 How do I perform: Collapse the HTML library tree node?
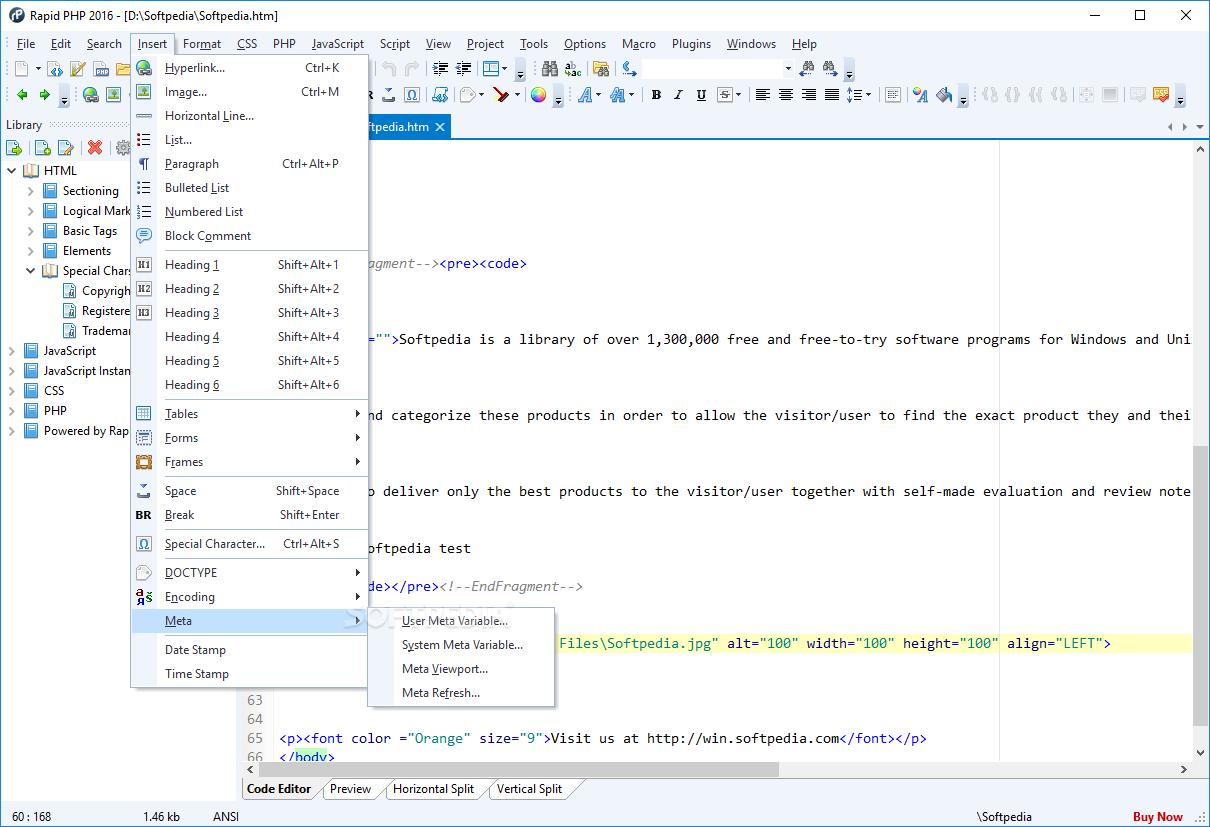tap(12, 171)
